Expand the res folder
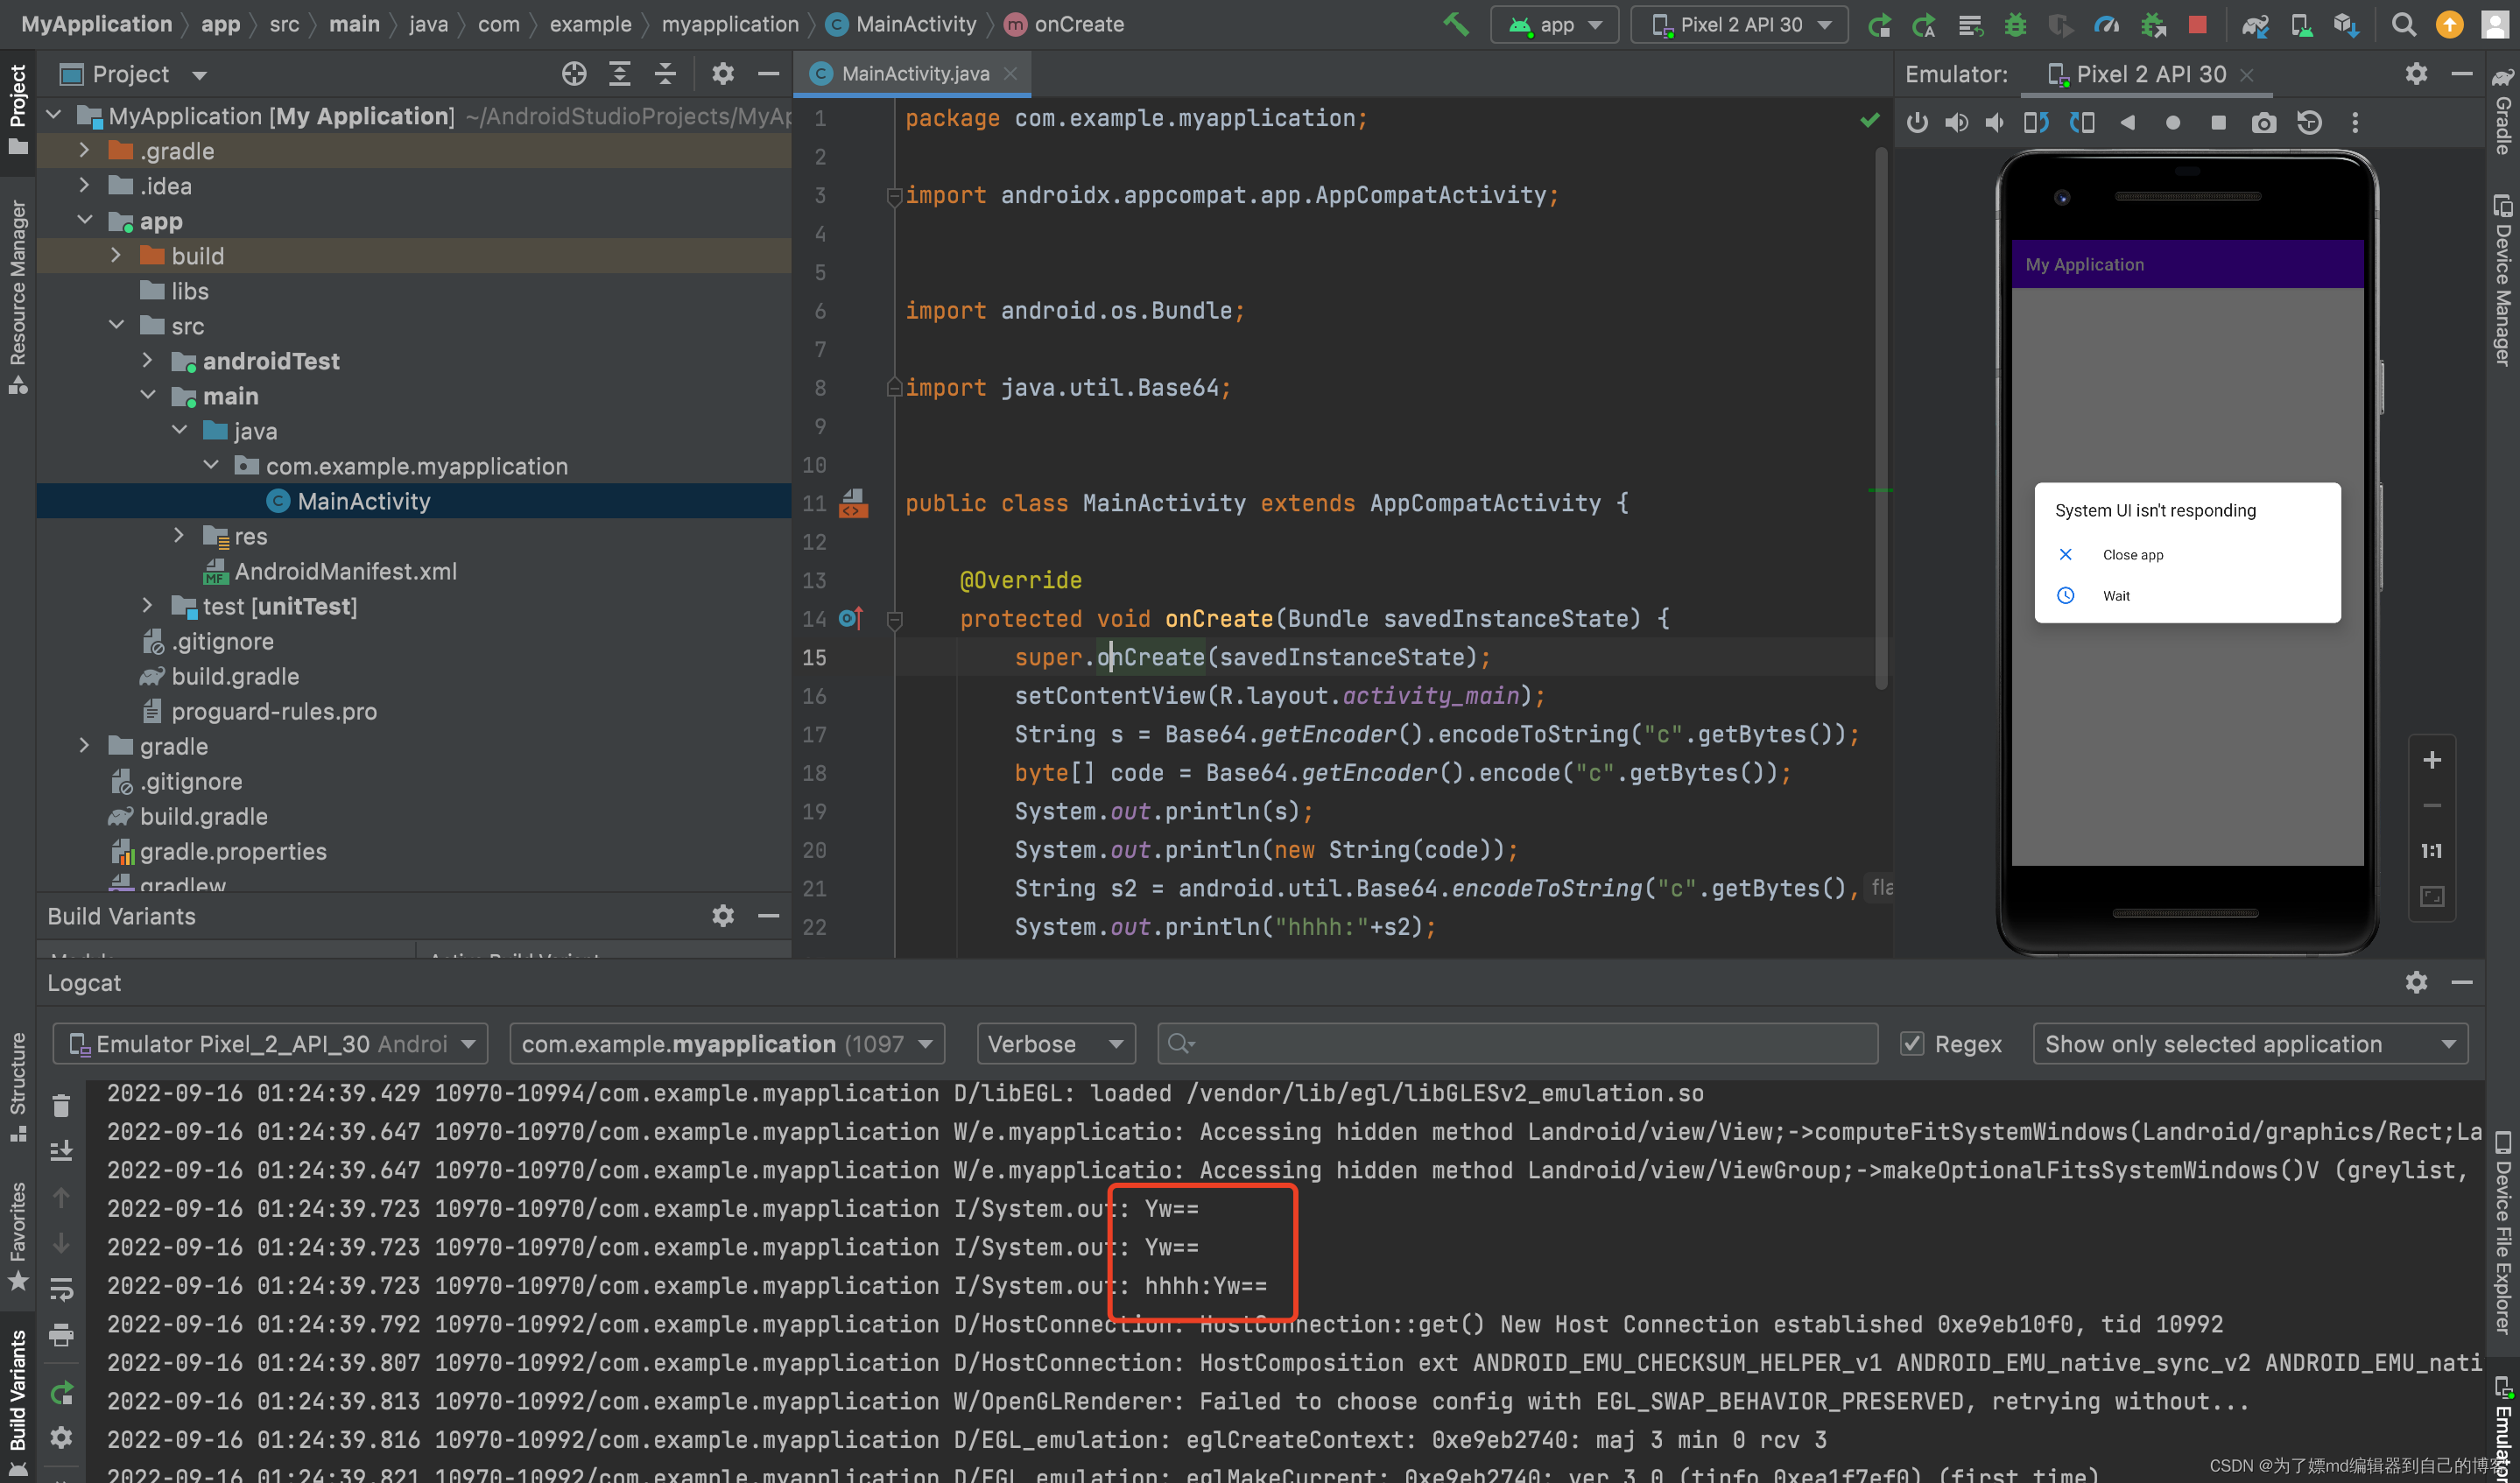The height and width of the screenshot is (1483, 2520). pos(179,535)
